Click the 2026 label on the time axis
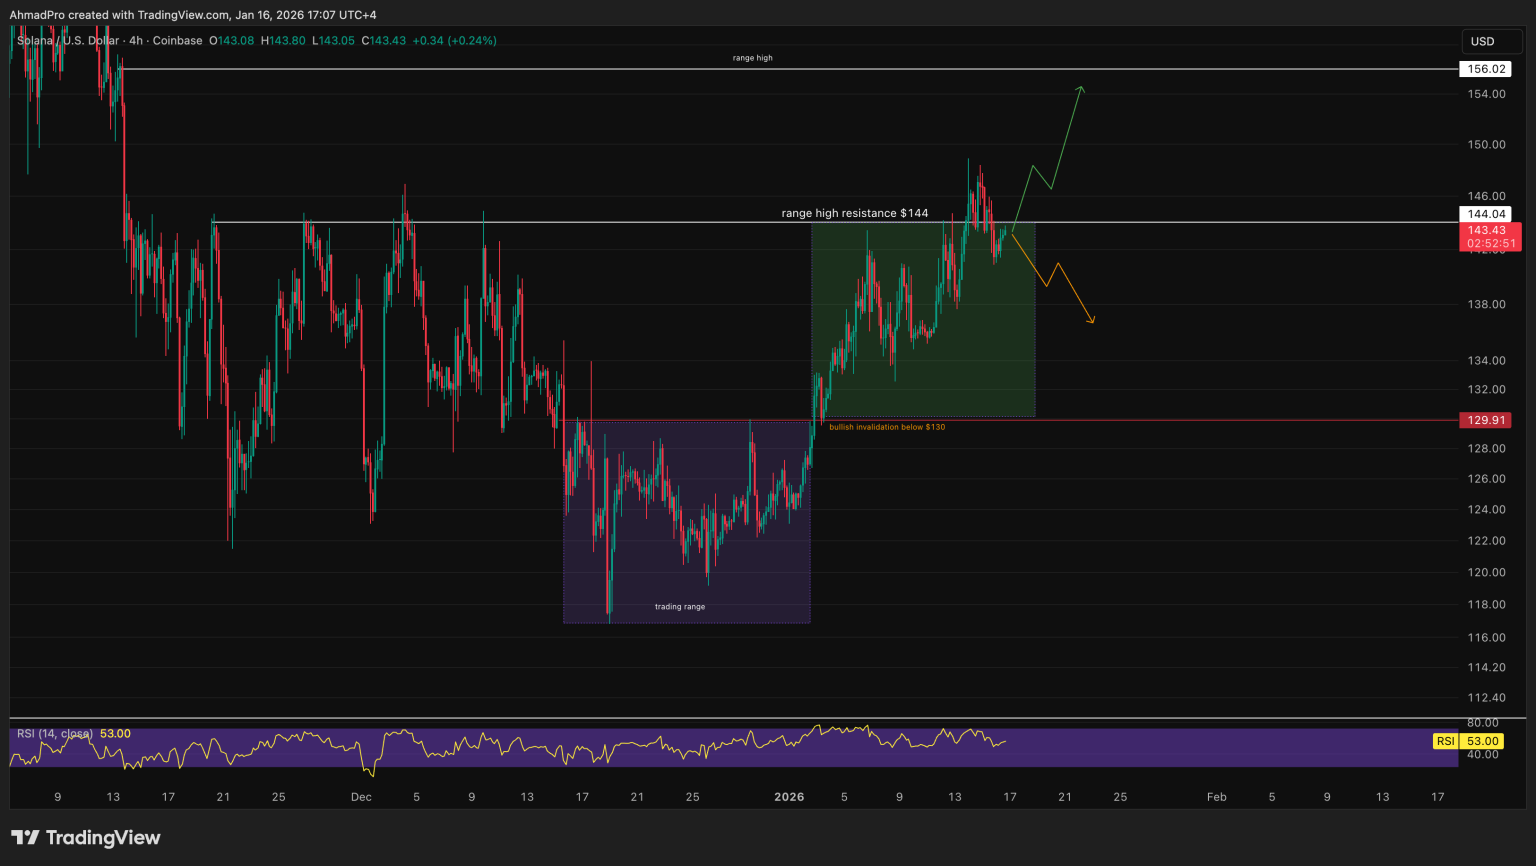Viewport: 1536px width, 866px height. pyautogui.click(x=789, y=797)
